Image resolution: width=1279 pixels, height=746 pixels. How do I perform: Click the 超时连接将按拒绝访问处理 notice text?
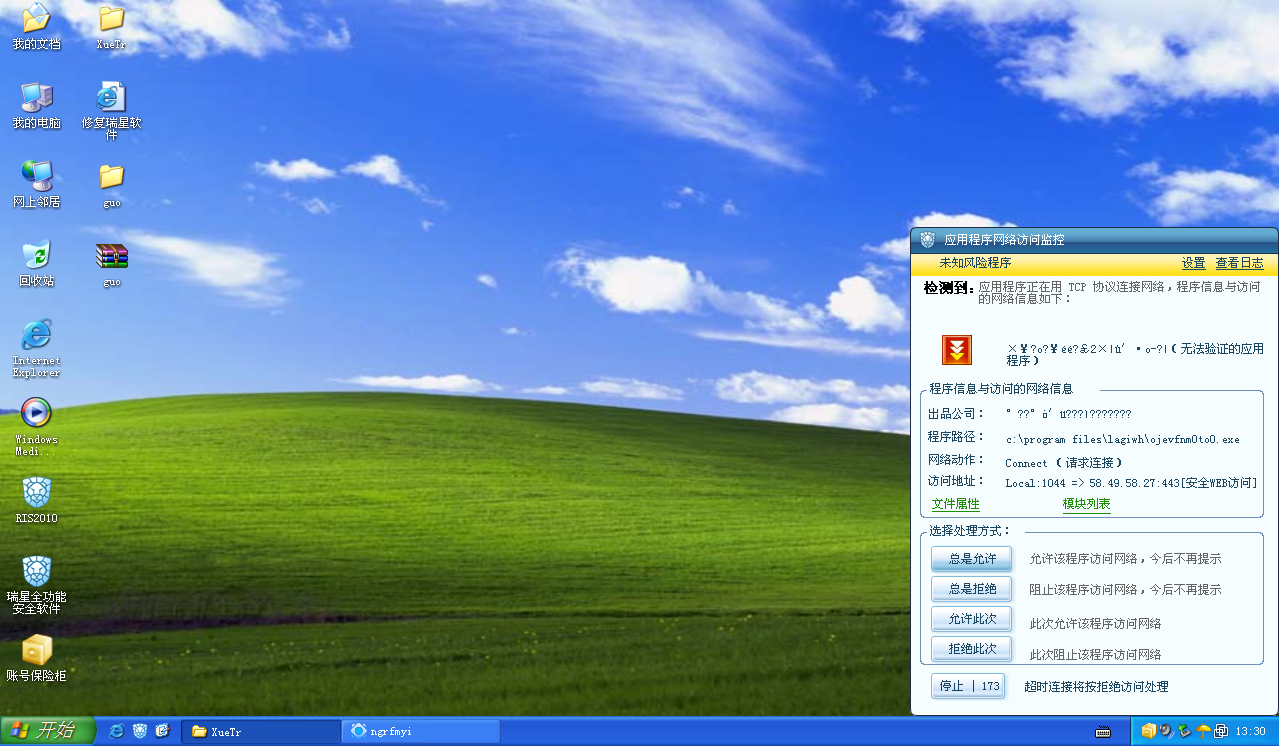point(1096,687)
